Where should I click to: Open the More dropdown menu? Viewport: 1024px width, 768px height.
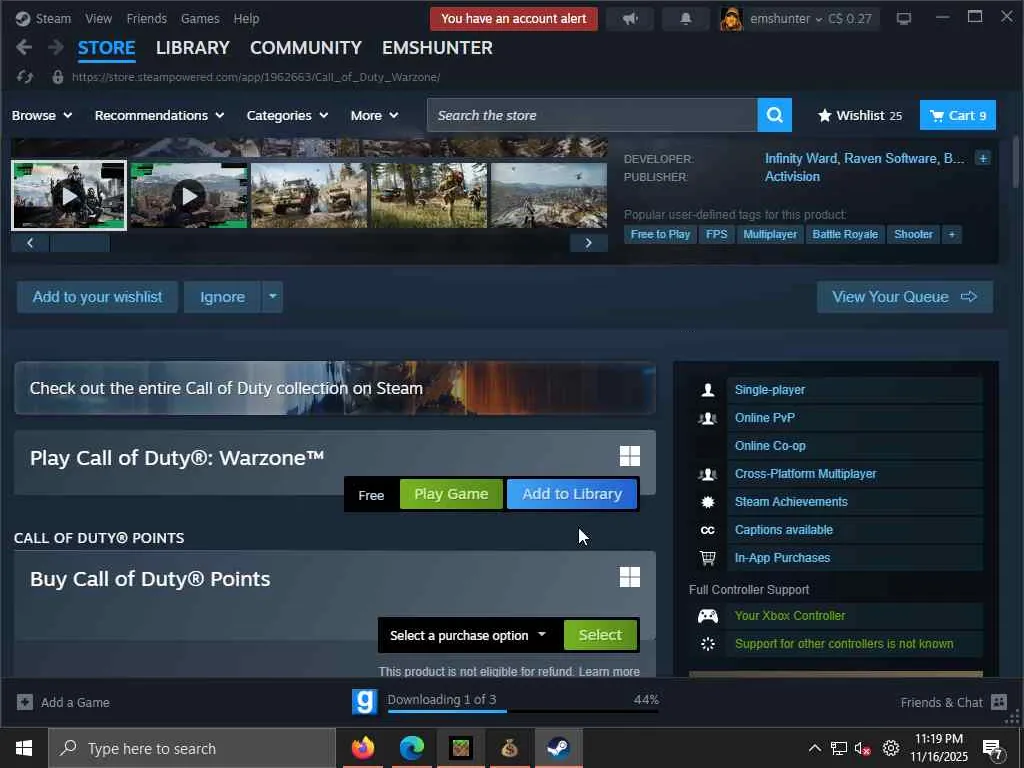(374, 116)
